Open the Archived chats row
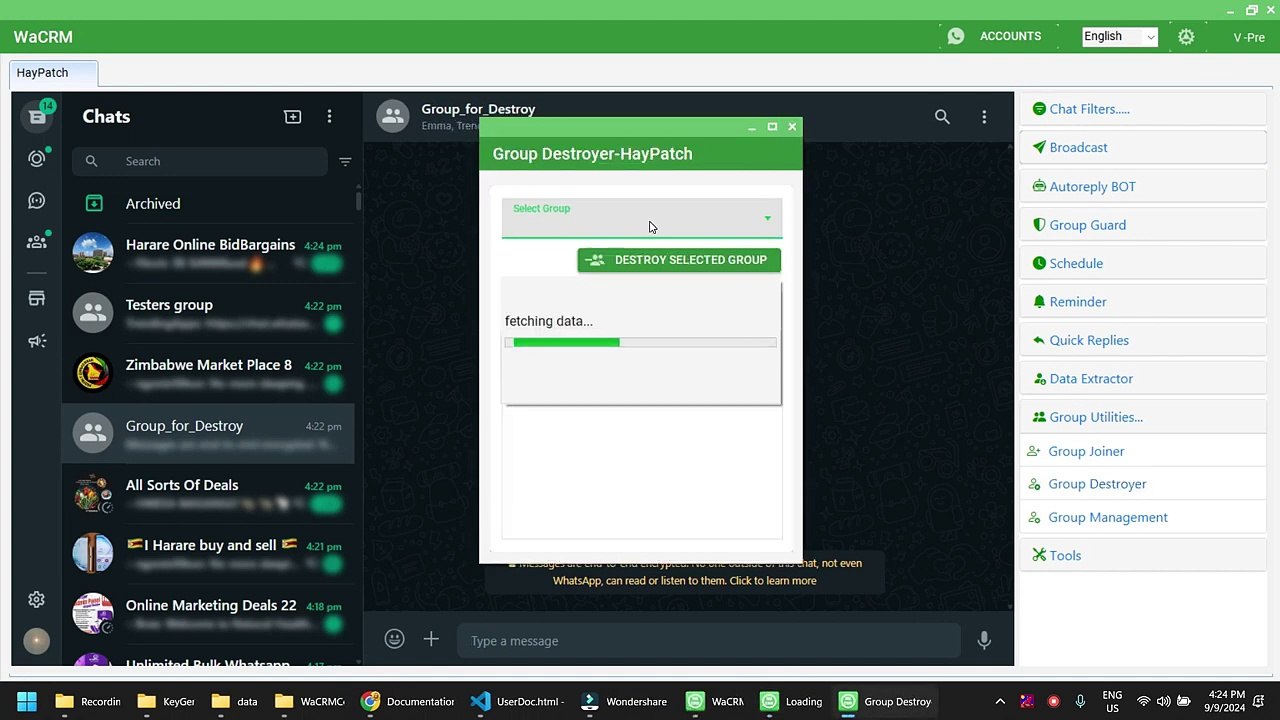 pos(208,203)
